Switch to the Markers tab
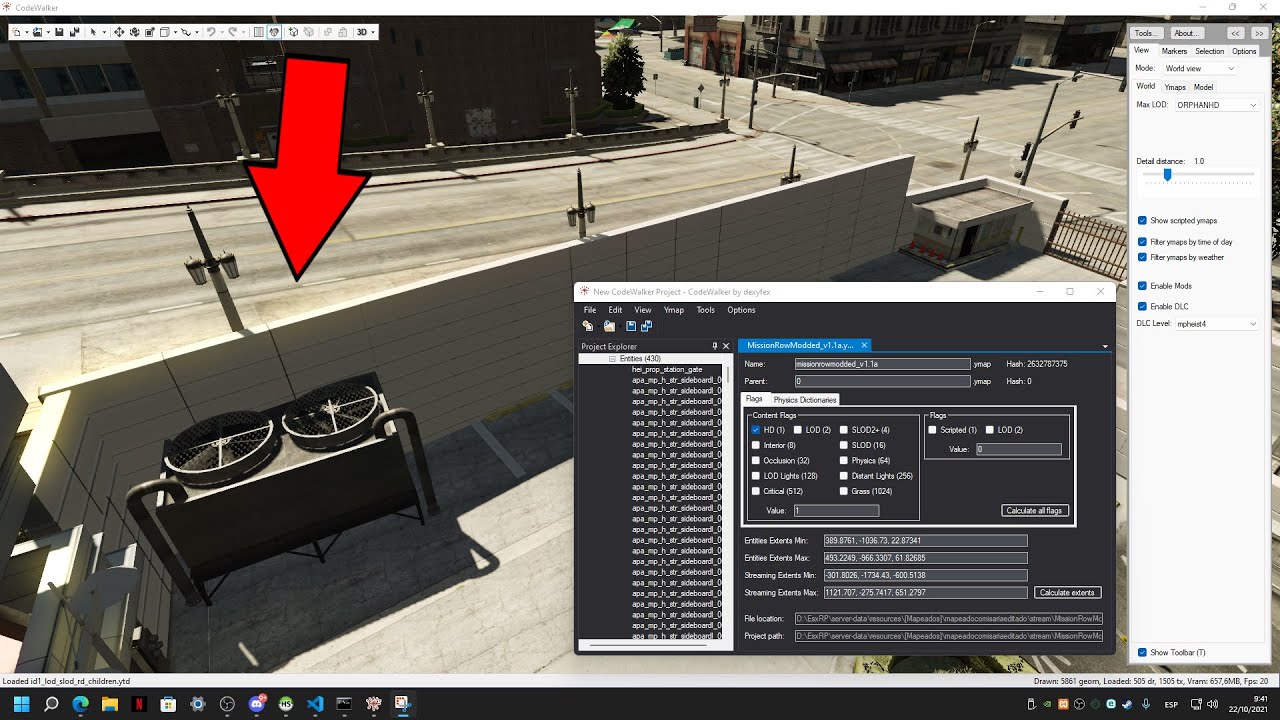This screenshot has height=720, width=1280. click(1174, 51)
